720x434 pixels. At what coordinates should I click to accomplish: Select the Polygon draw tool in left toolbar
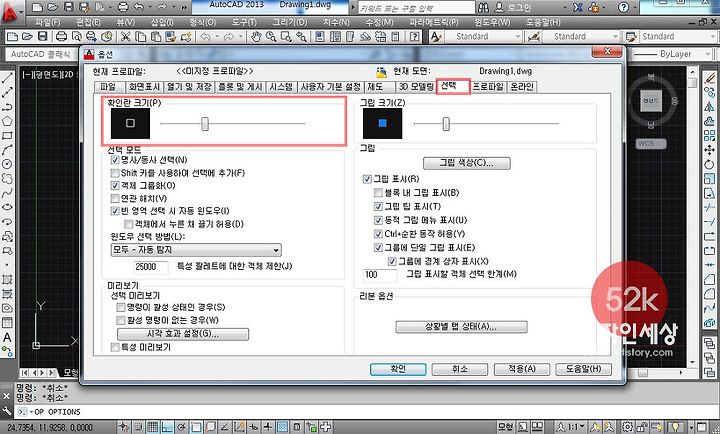tap(7, 121)
